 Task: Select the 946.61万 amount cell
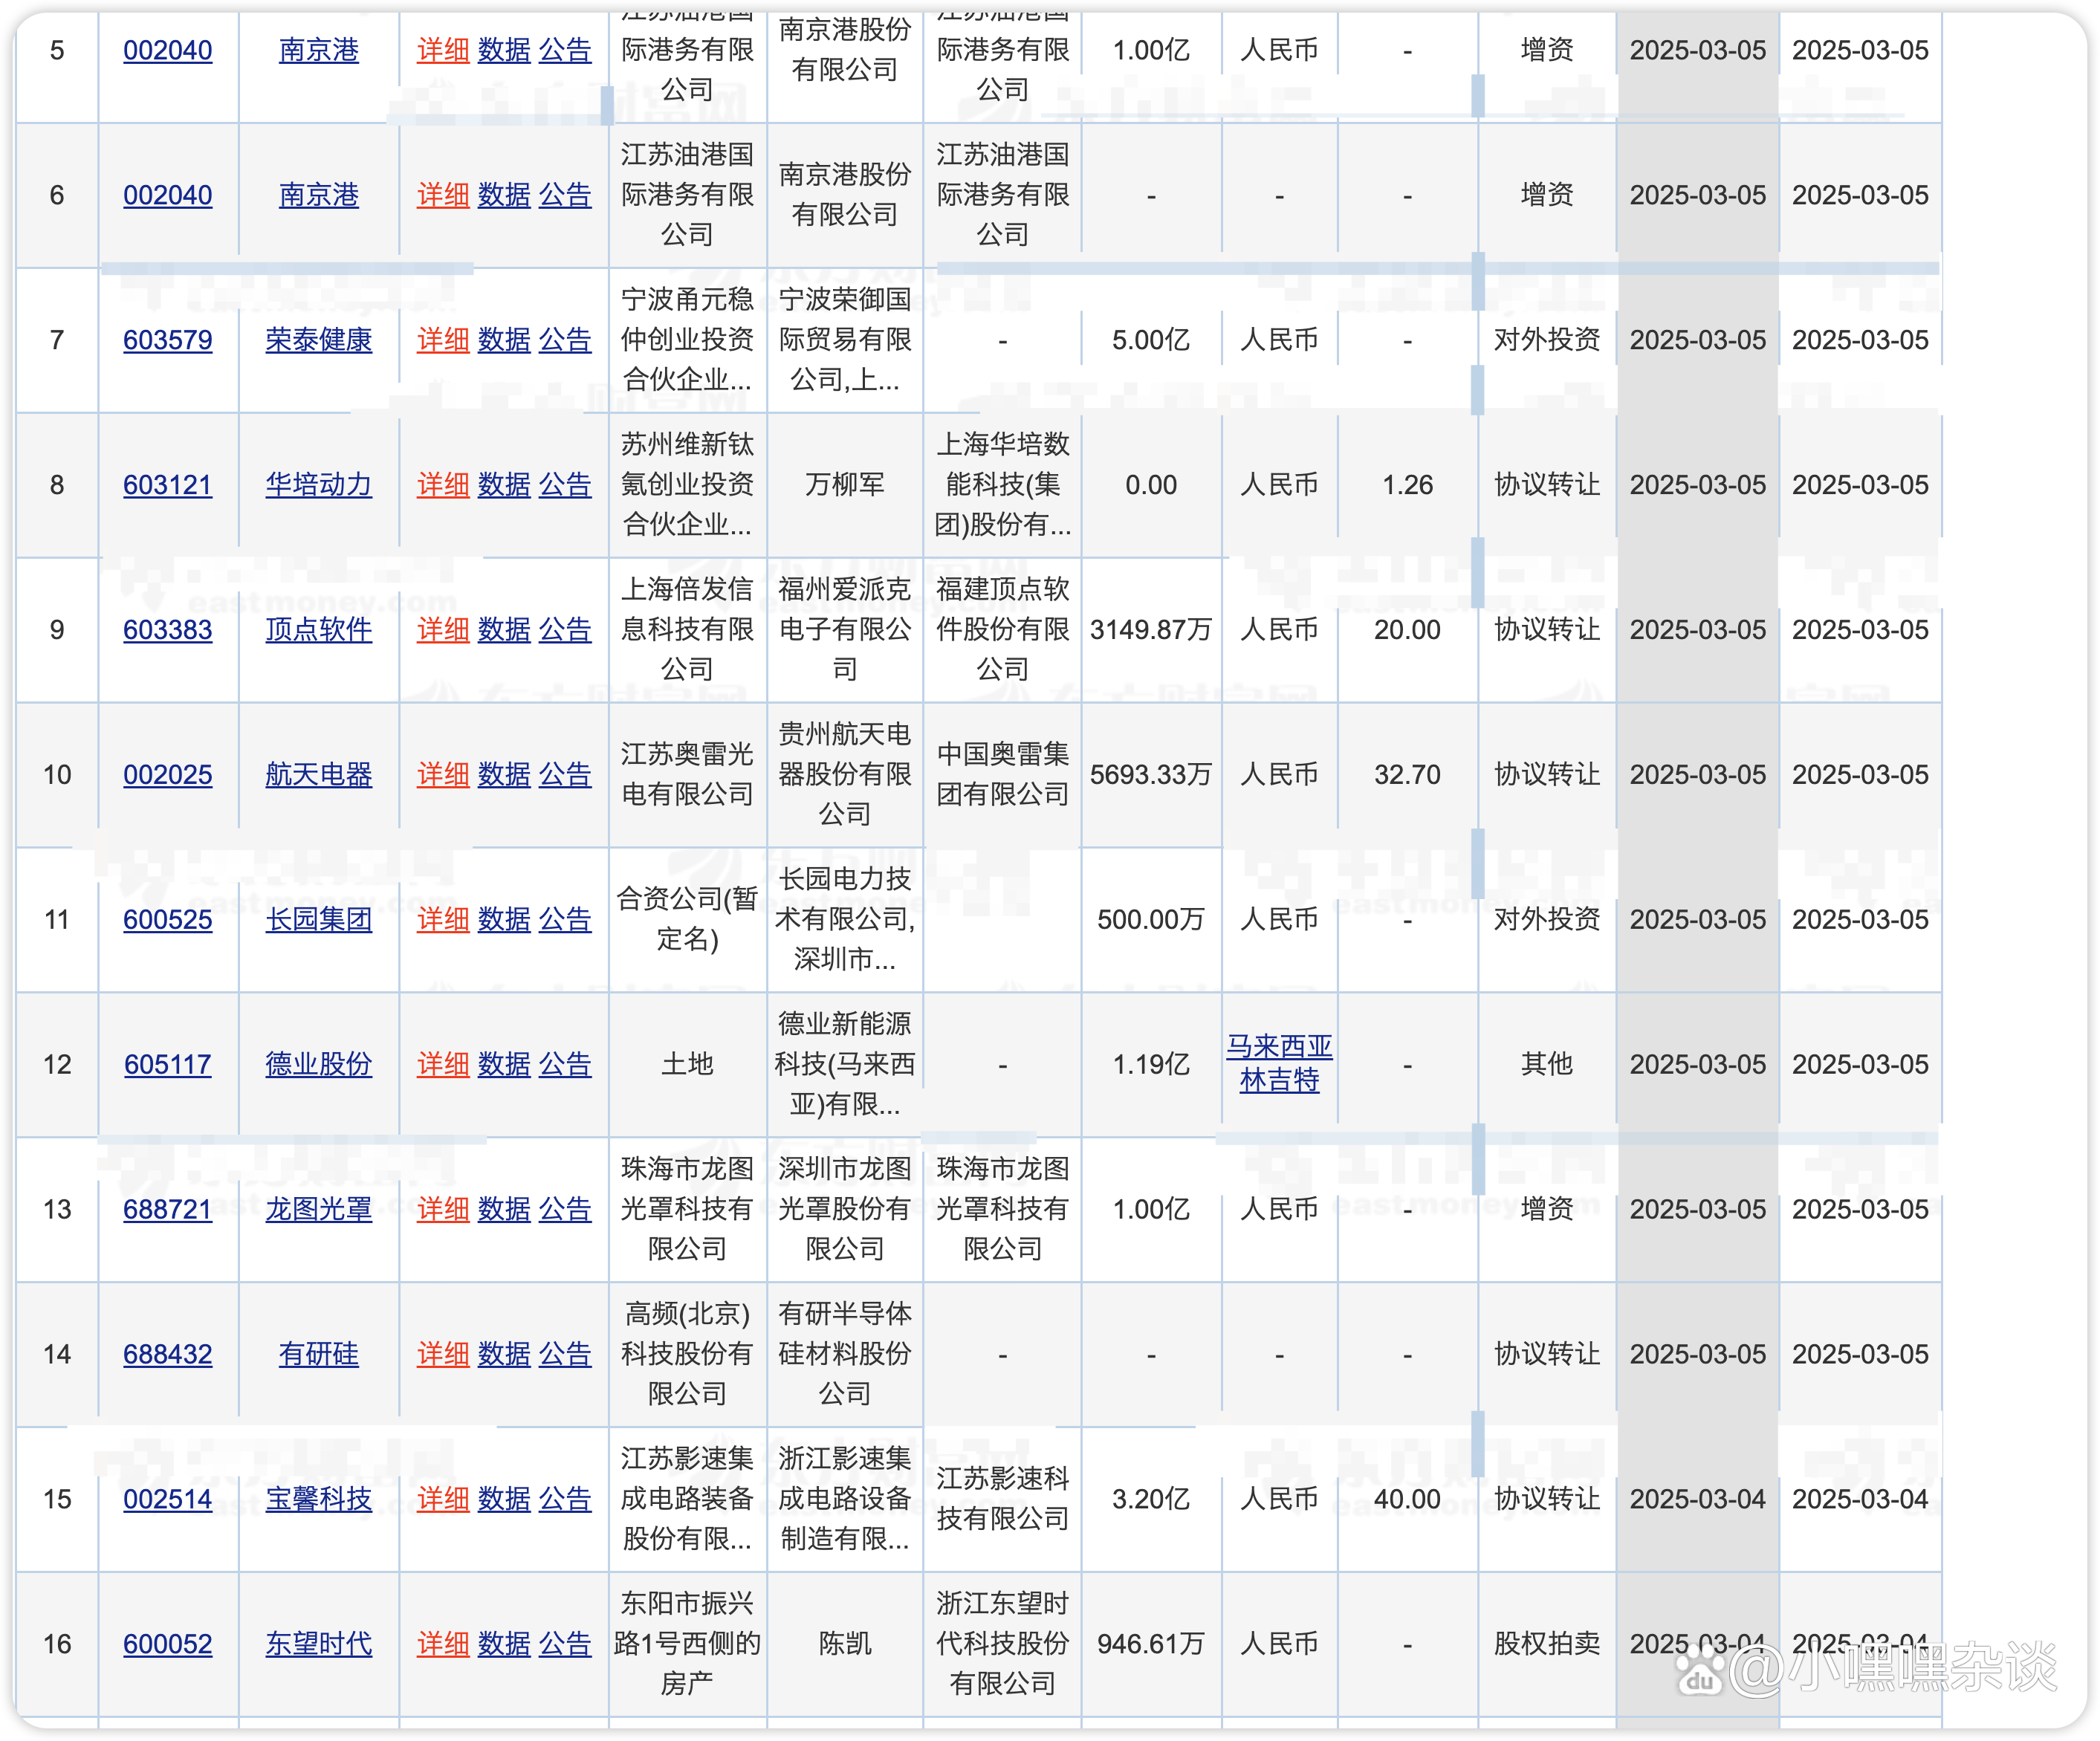point(1151,1644)
